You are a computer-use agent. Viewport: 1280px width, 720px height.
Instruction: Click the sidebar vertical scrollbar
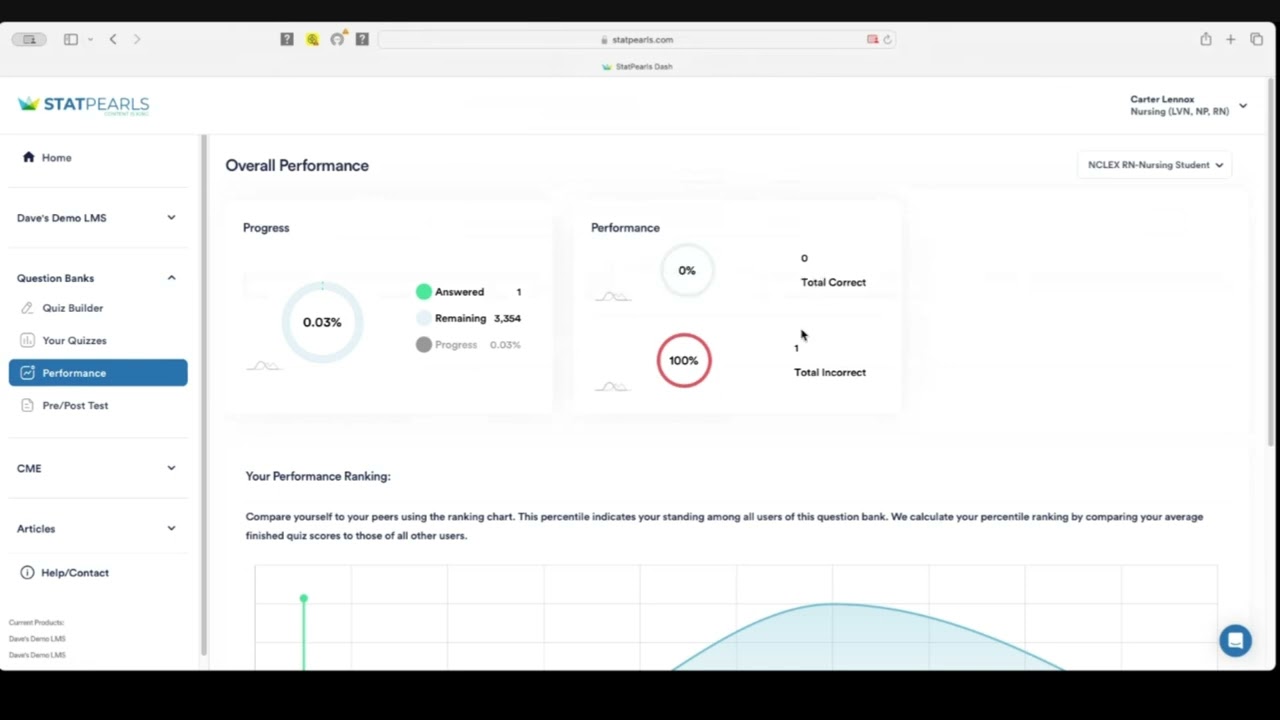204,395
